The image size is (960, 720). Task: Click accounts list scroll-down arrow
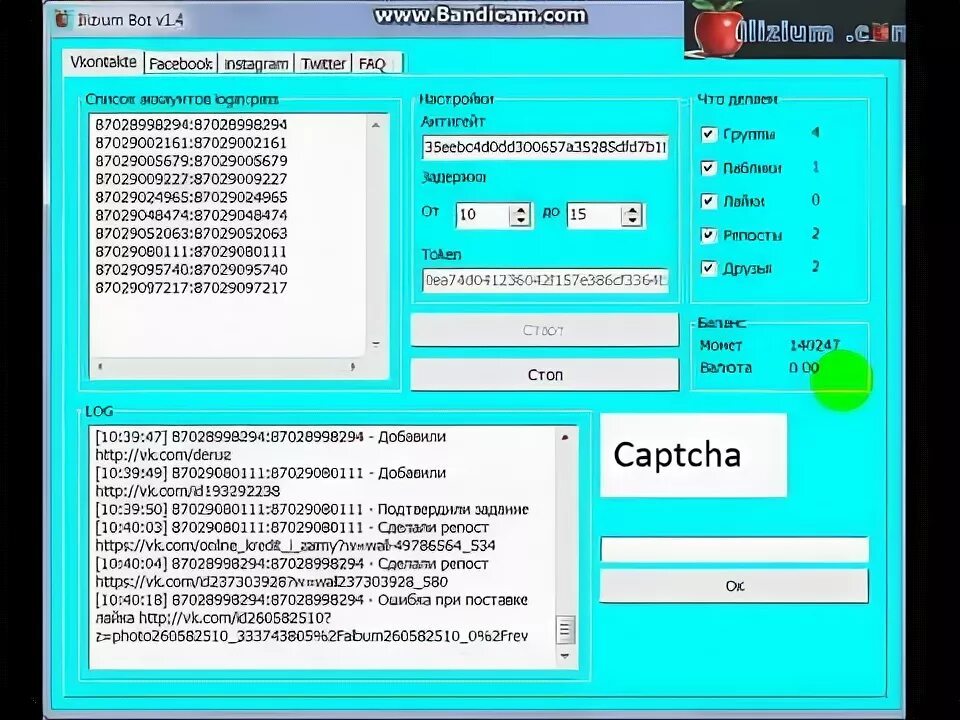pos(376,345)
